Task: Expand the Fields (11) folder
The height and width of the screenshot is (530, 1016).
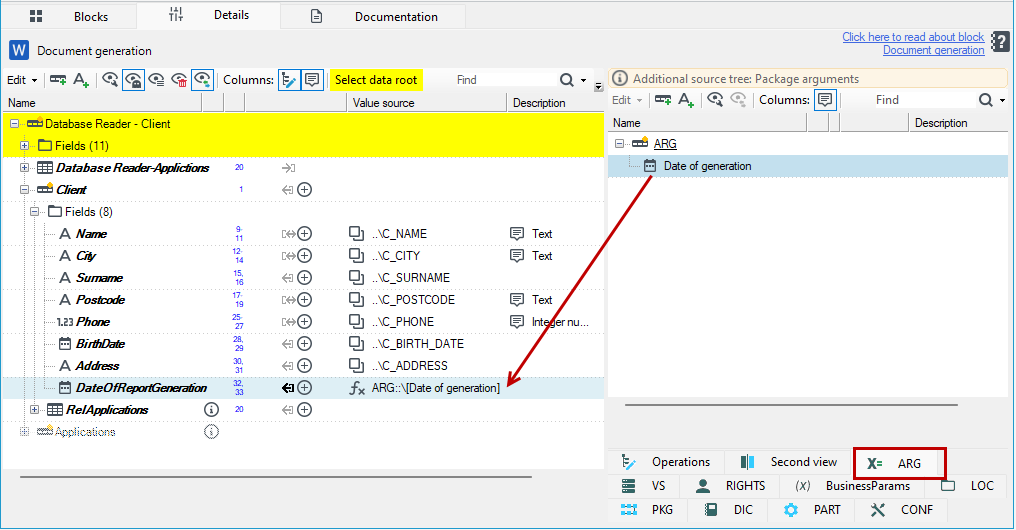Action: click(x=25, y=145)
